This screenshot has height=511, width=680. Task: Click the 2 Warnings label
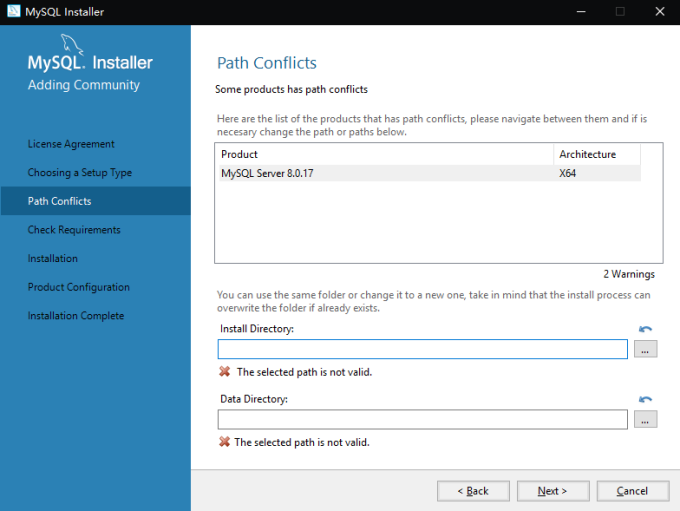pos(629,274)
